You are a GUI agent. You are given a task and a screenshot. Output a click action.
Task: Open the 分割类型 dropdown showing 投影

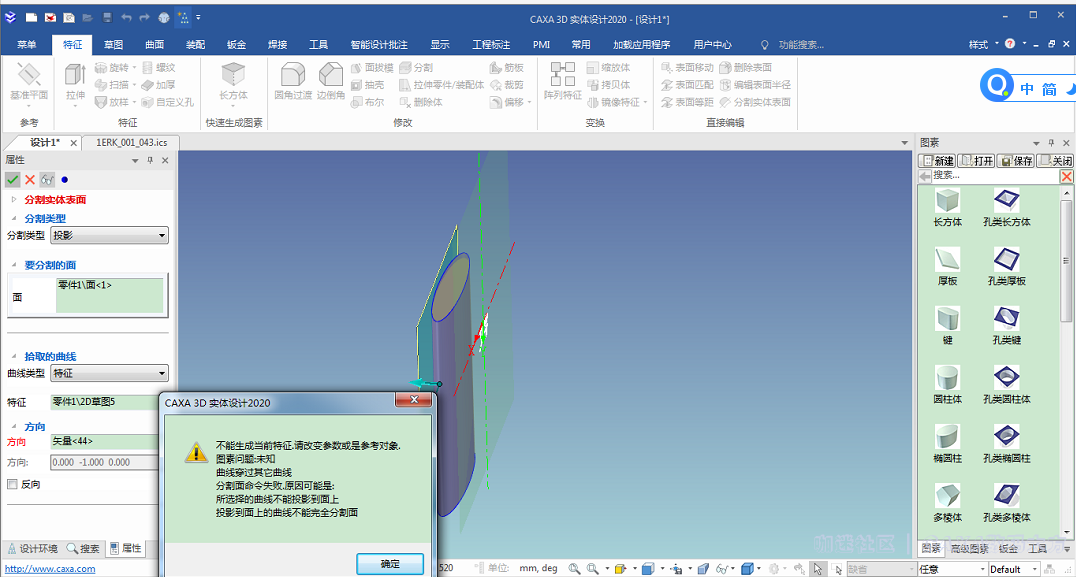pos(109,235)
